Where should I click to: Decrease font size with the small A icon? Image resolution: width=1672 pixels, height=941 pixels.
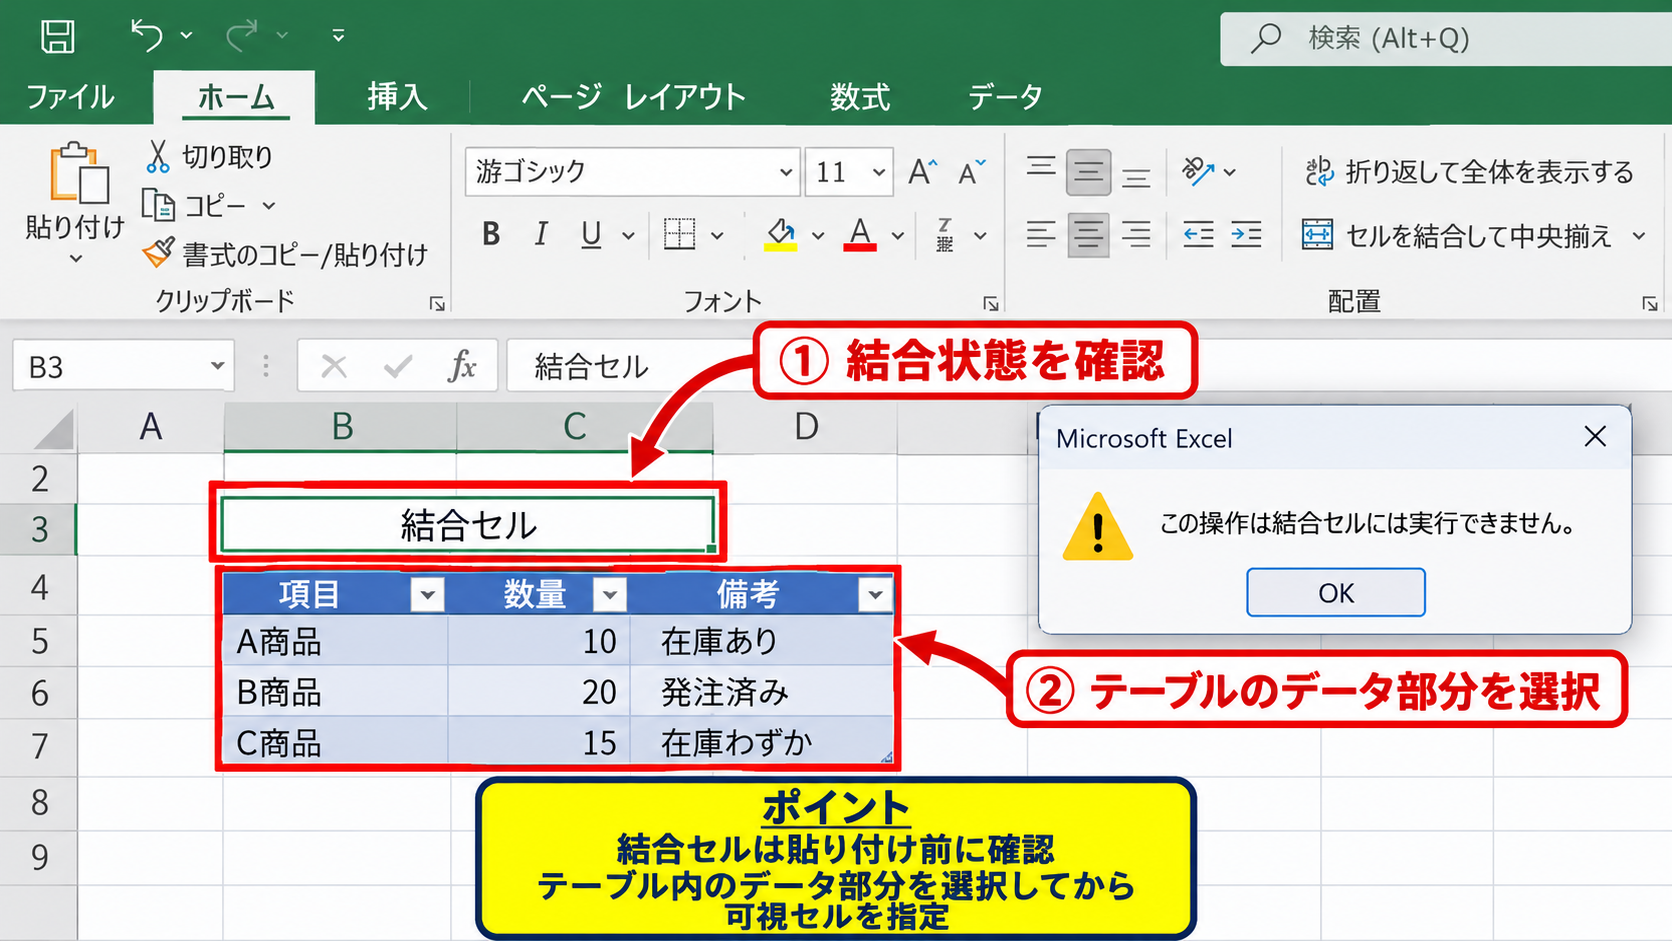(971, 172)
